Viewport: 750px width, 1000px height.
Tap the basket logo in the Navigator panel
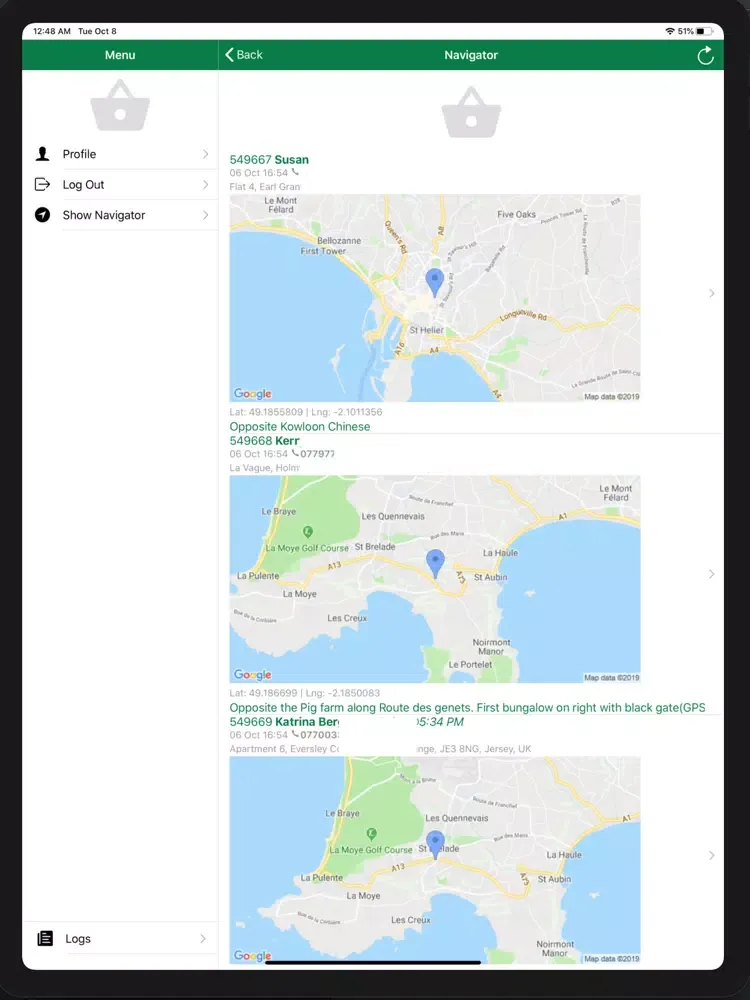point(471,112)
